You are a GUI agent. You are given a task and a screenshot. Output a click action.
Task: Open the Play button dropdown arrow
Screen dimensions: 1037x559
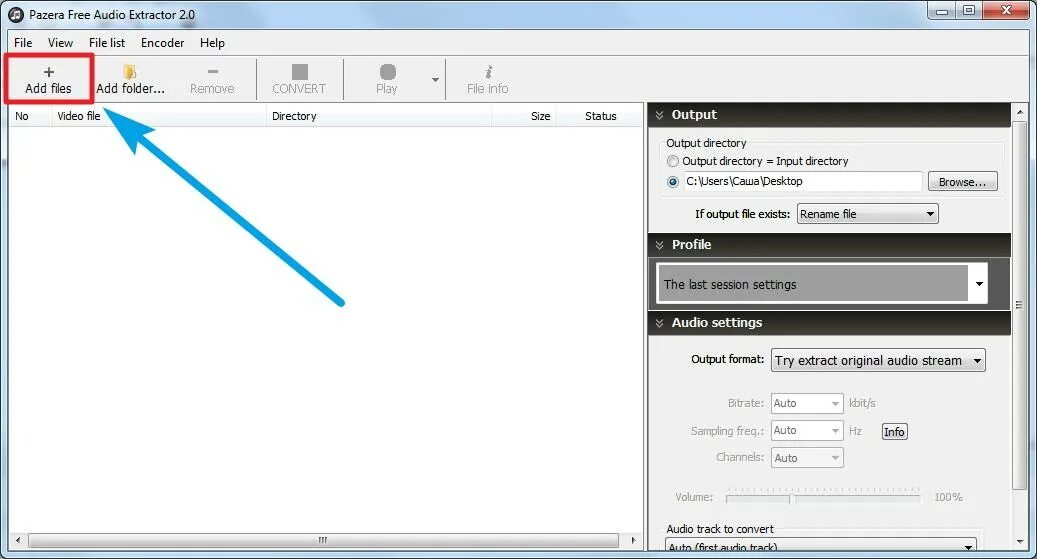(435, 80)
